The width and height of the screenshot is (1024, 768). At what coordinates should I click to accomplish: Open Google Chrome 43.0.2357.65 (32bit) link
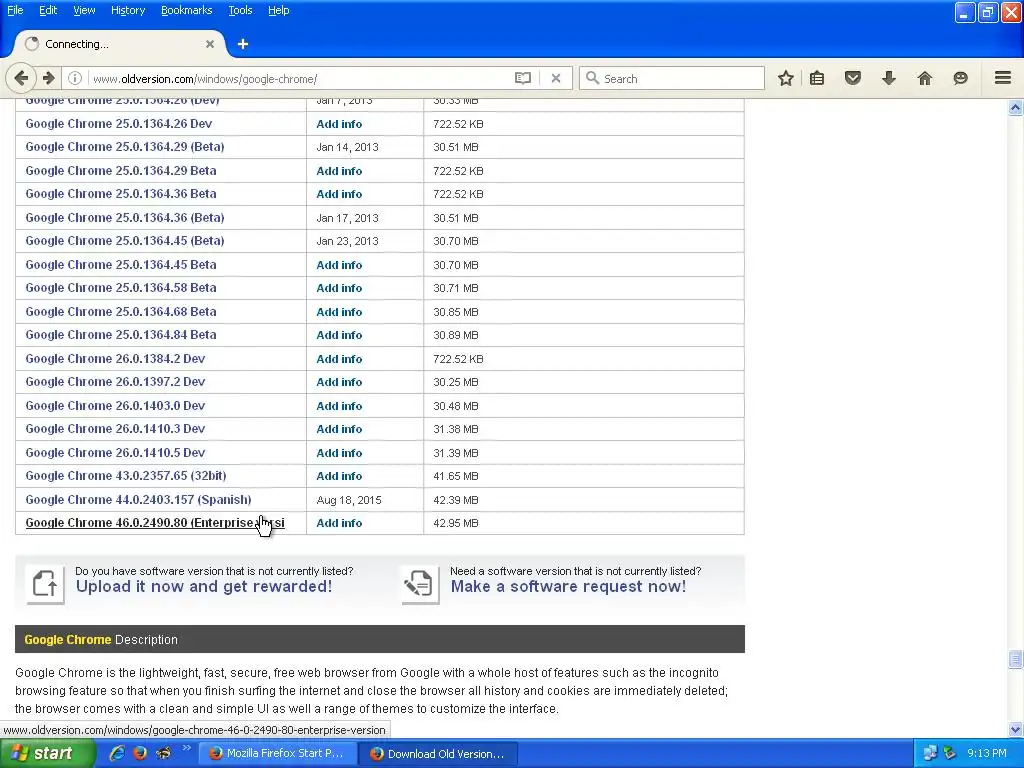tap(126, 476)
